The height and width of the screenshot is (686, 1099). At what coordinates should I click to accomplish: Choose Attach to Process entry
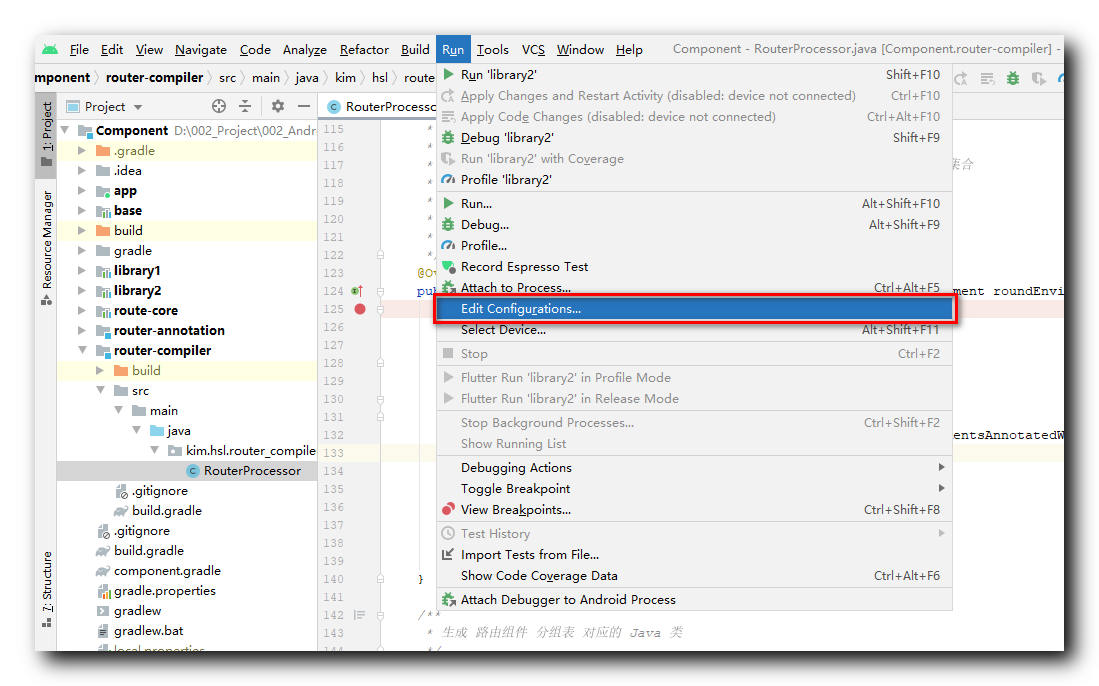[694, 287]
